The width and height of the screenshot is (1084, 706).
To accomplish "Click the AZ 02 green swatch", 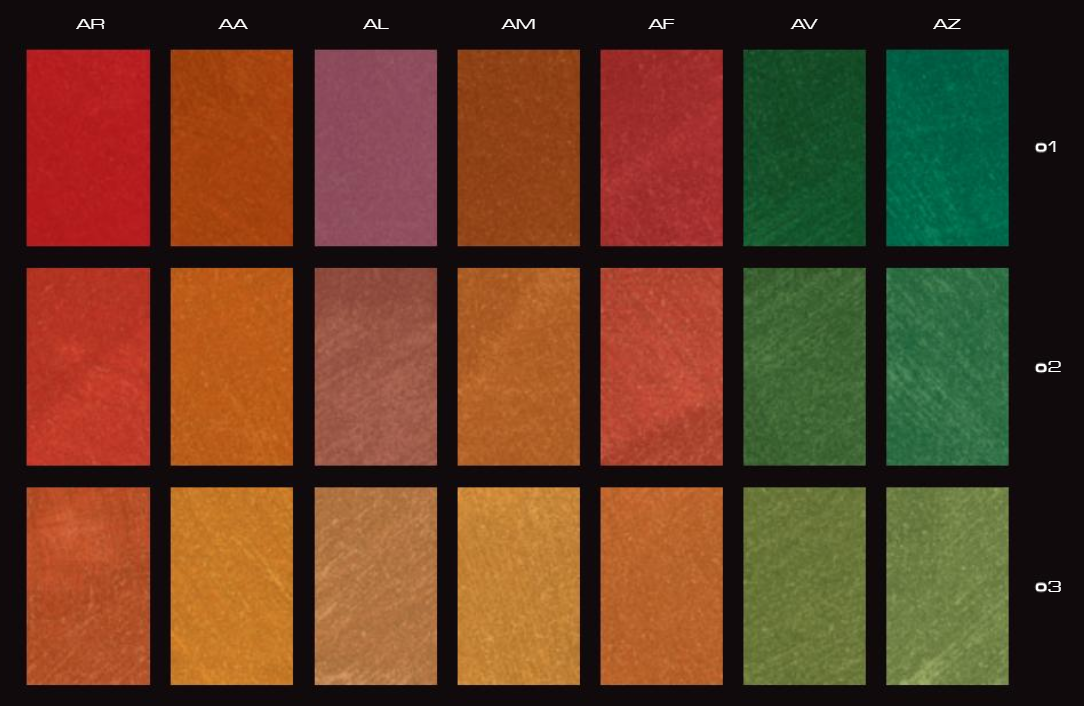I will [x=947, y=366].
